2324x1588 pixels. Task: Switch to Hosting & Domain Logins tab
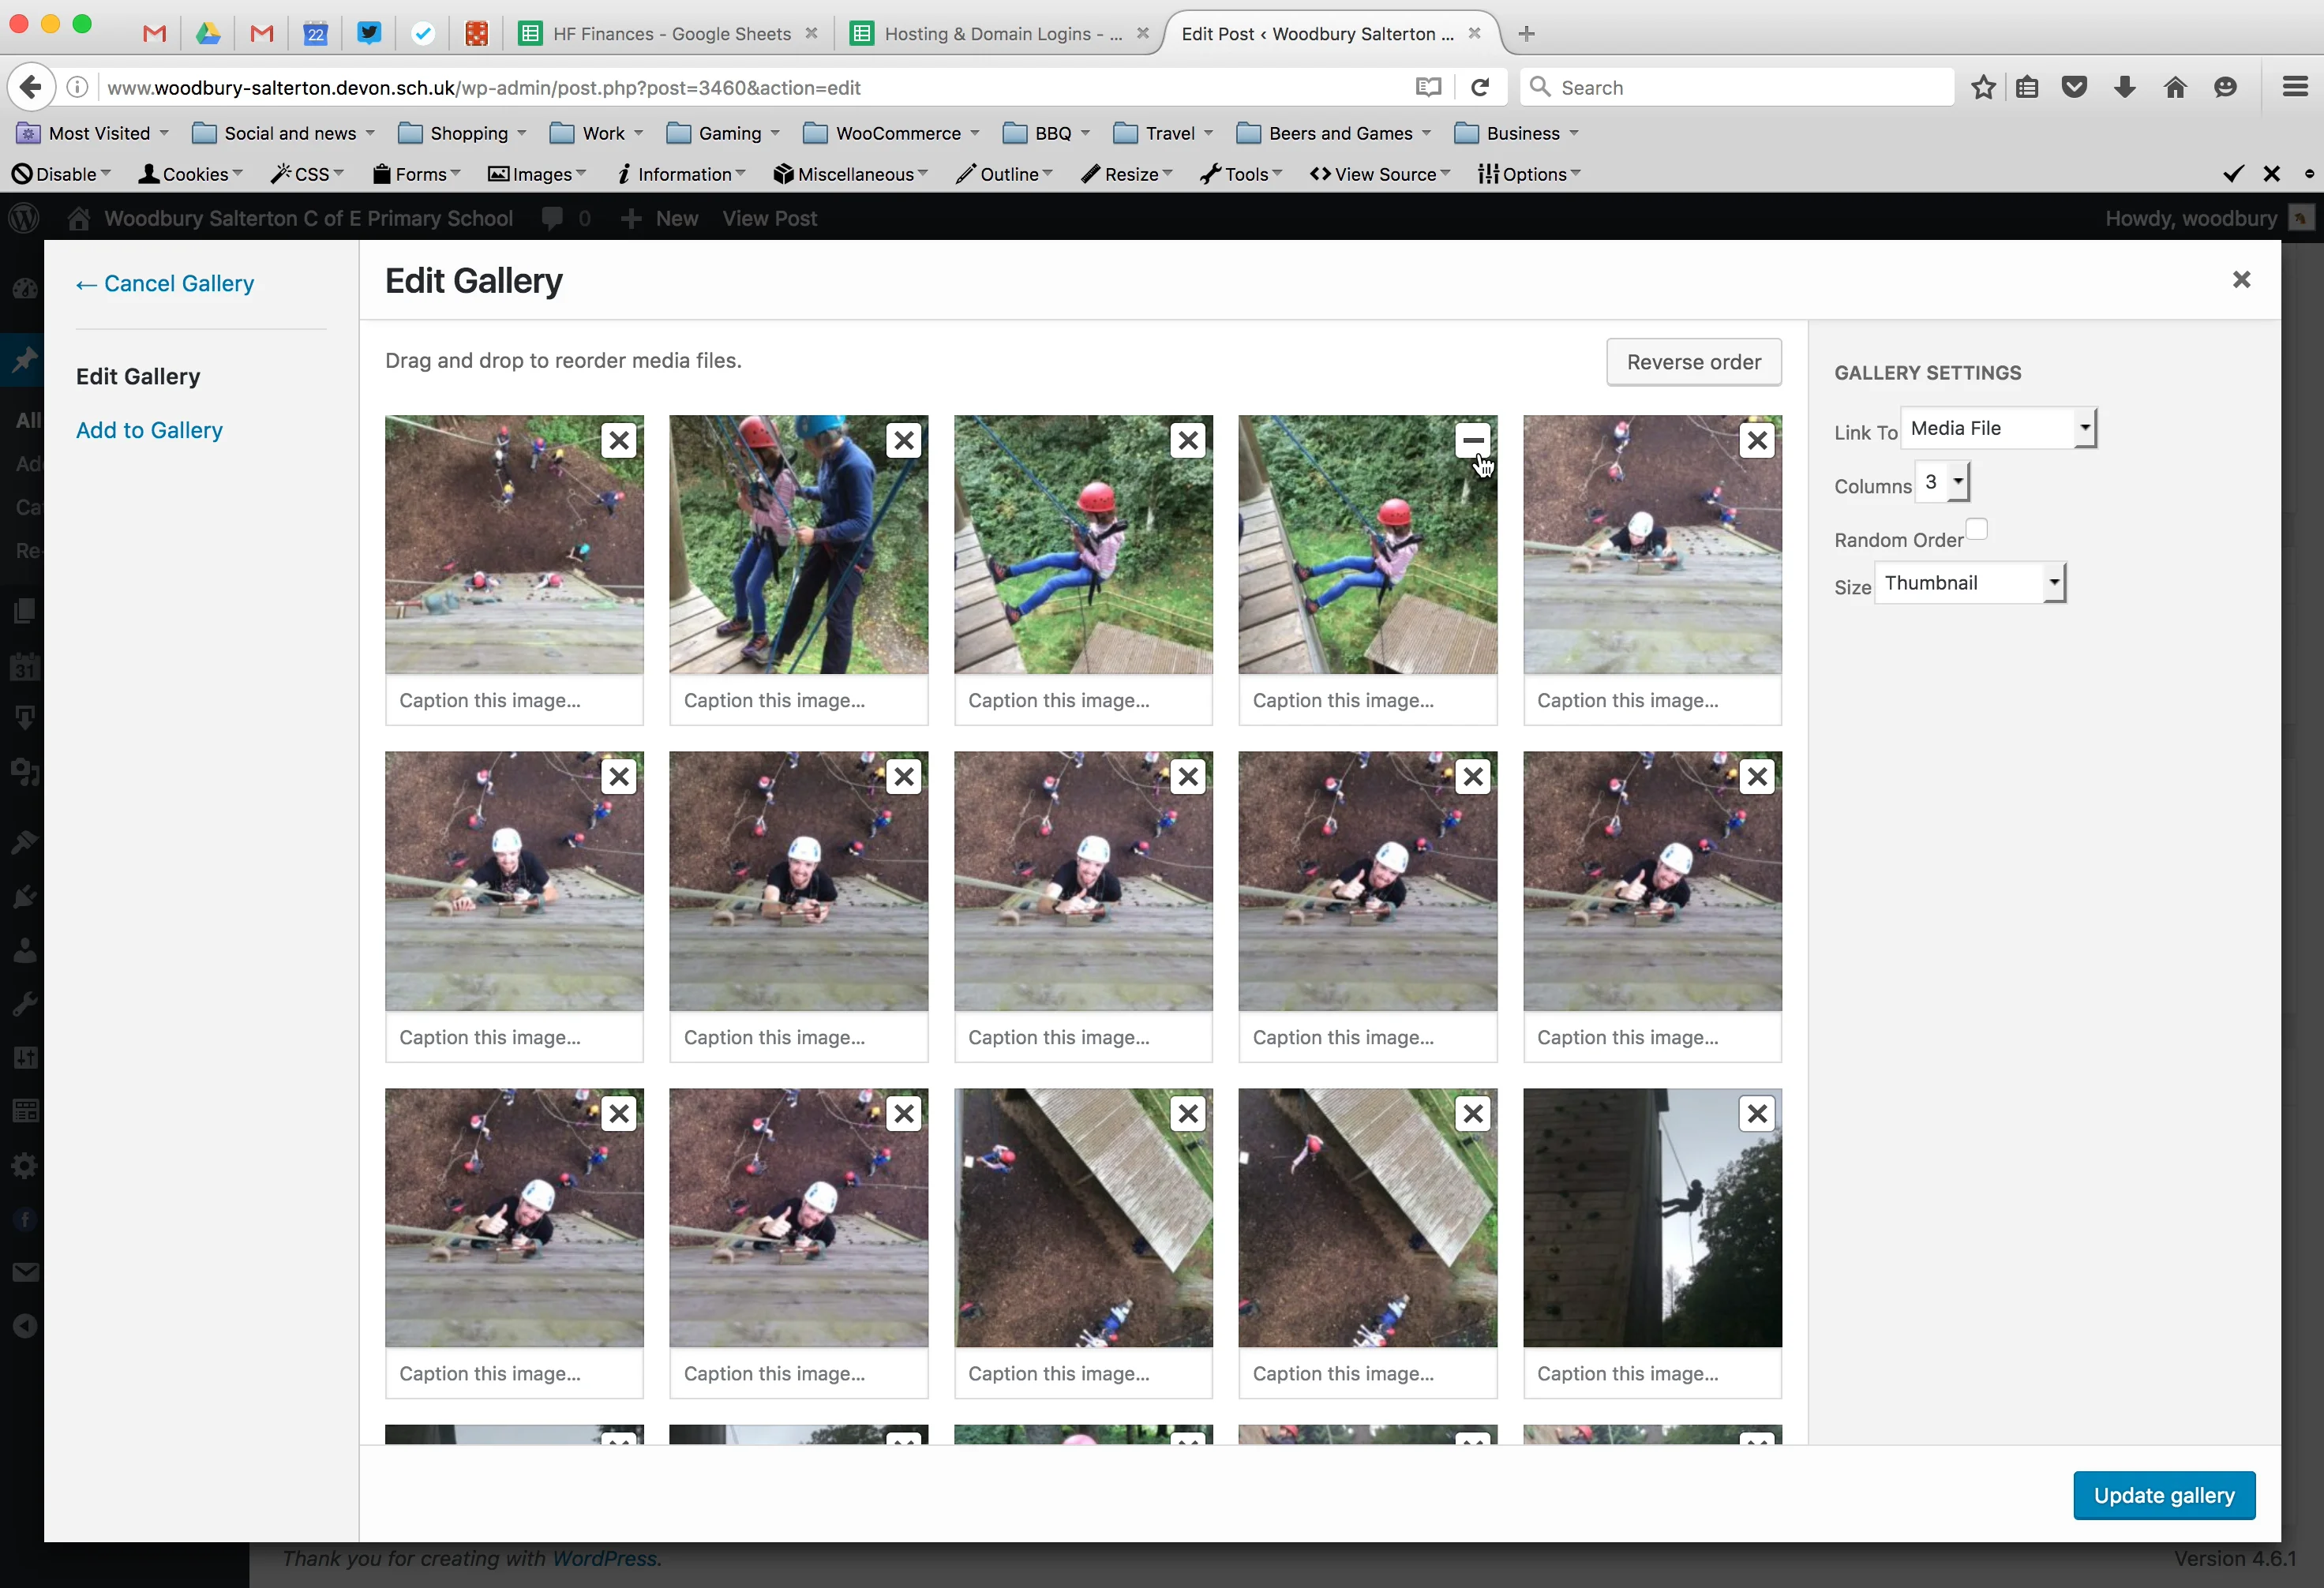coord(1000,33)
